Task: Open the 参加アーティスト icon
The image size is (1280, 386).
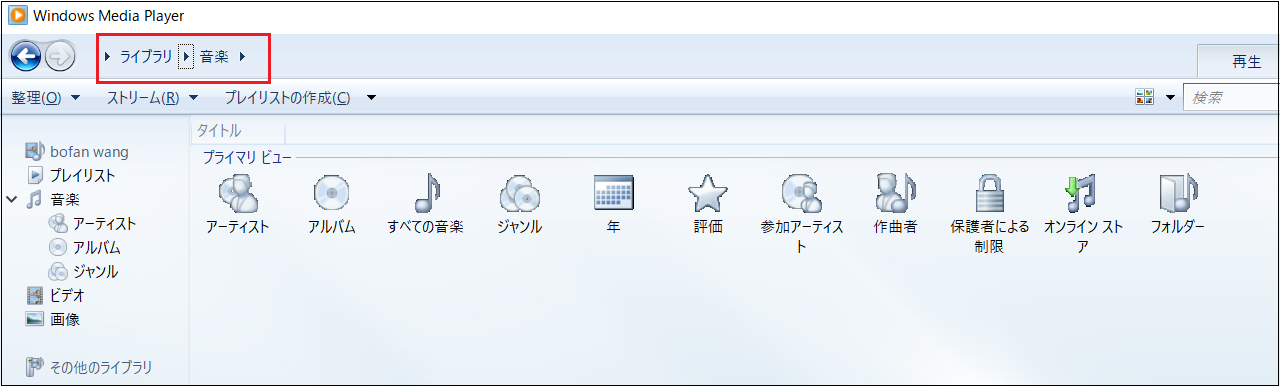Action: pyautogui.click(x=802, y=192)
